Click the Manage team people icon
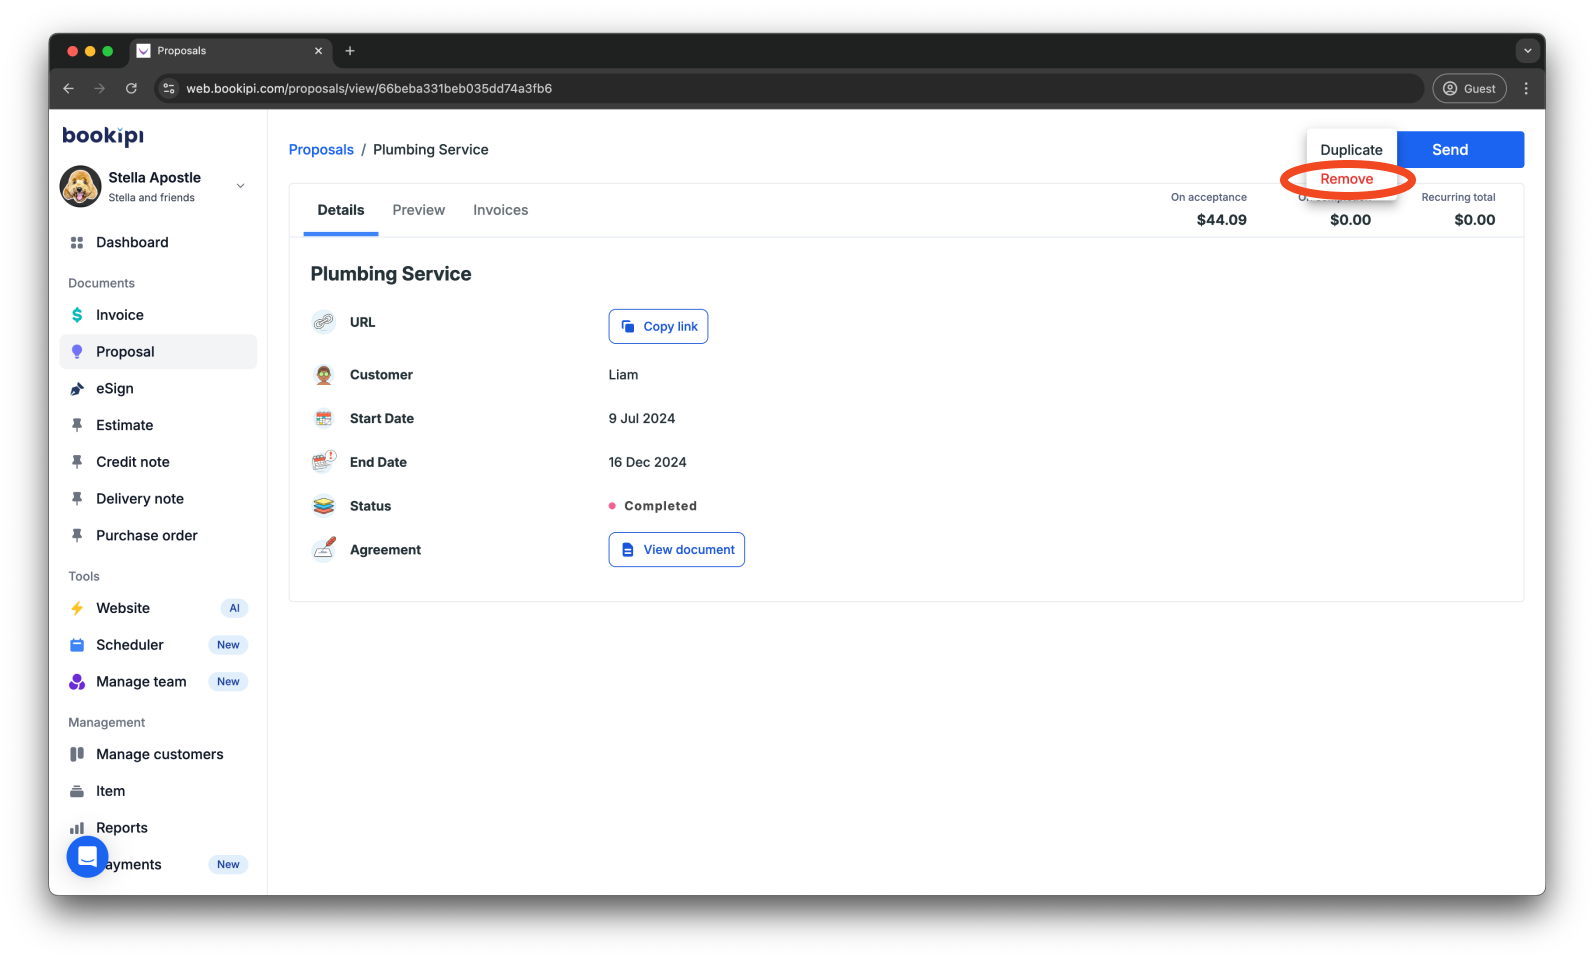 pos(77,682)
